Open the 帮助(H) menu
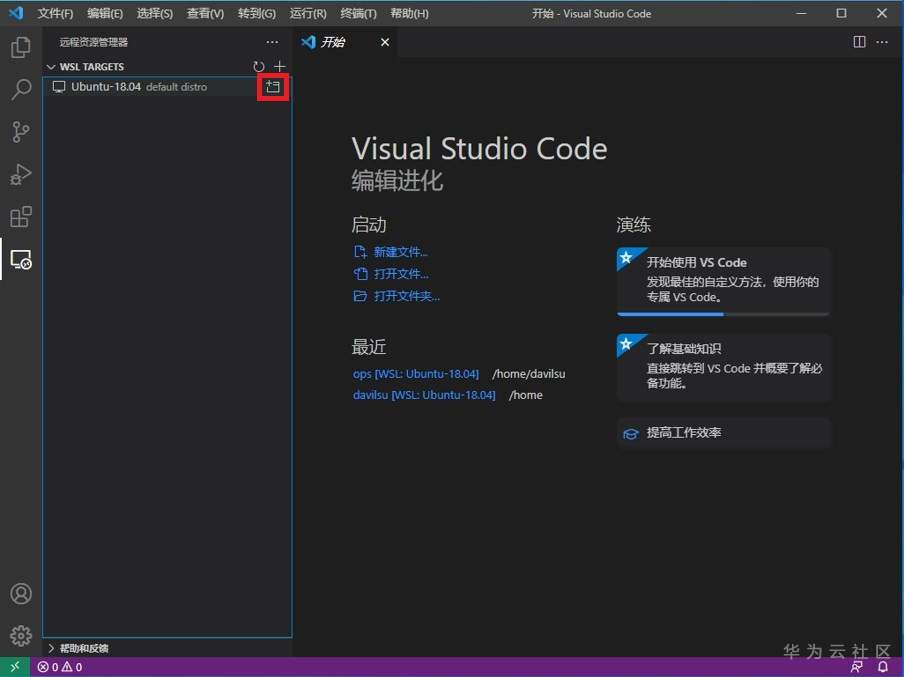The height and width of the screenshot is (677, 904). click(x=409, y=13)
